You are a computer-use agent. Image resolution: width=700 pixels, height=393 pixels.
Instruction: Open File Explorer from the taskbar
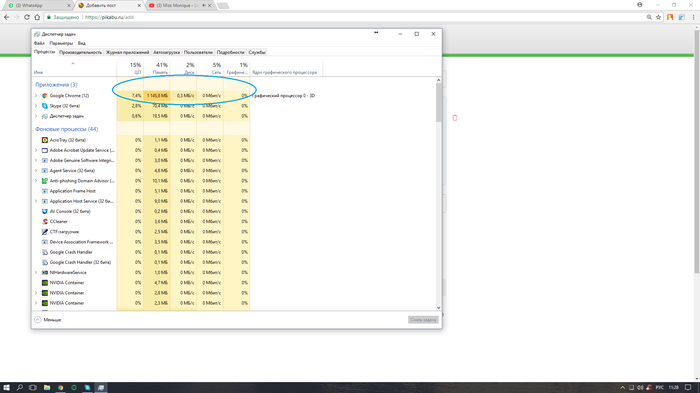click(x=47, y=388)
